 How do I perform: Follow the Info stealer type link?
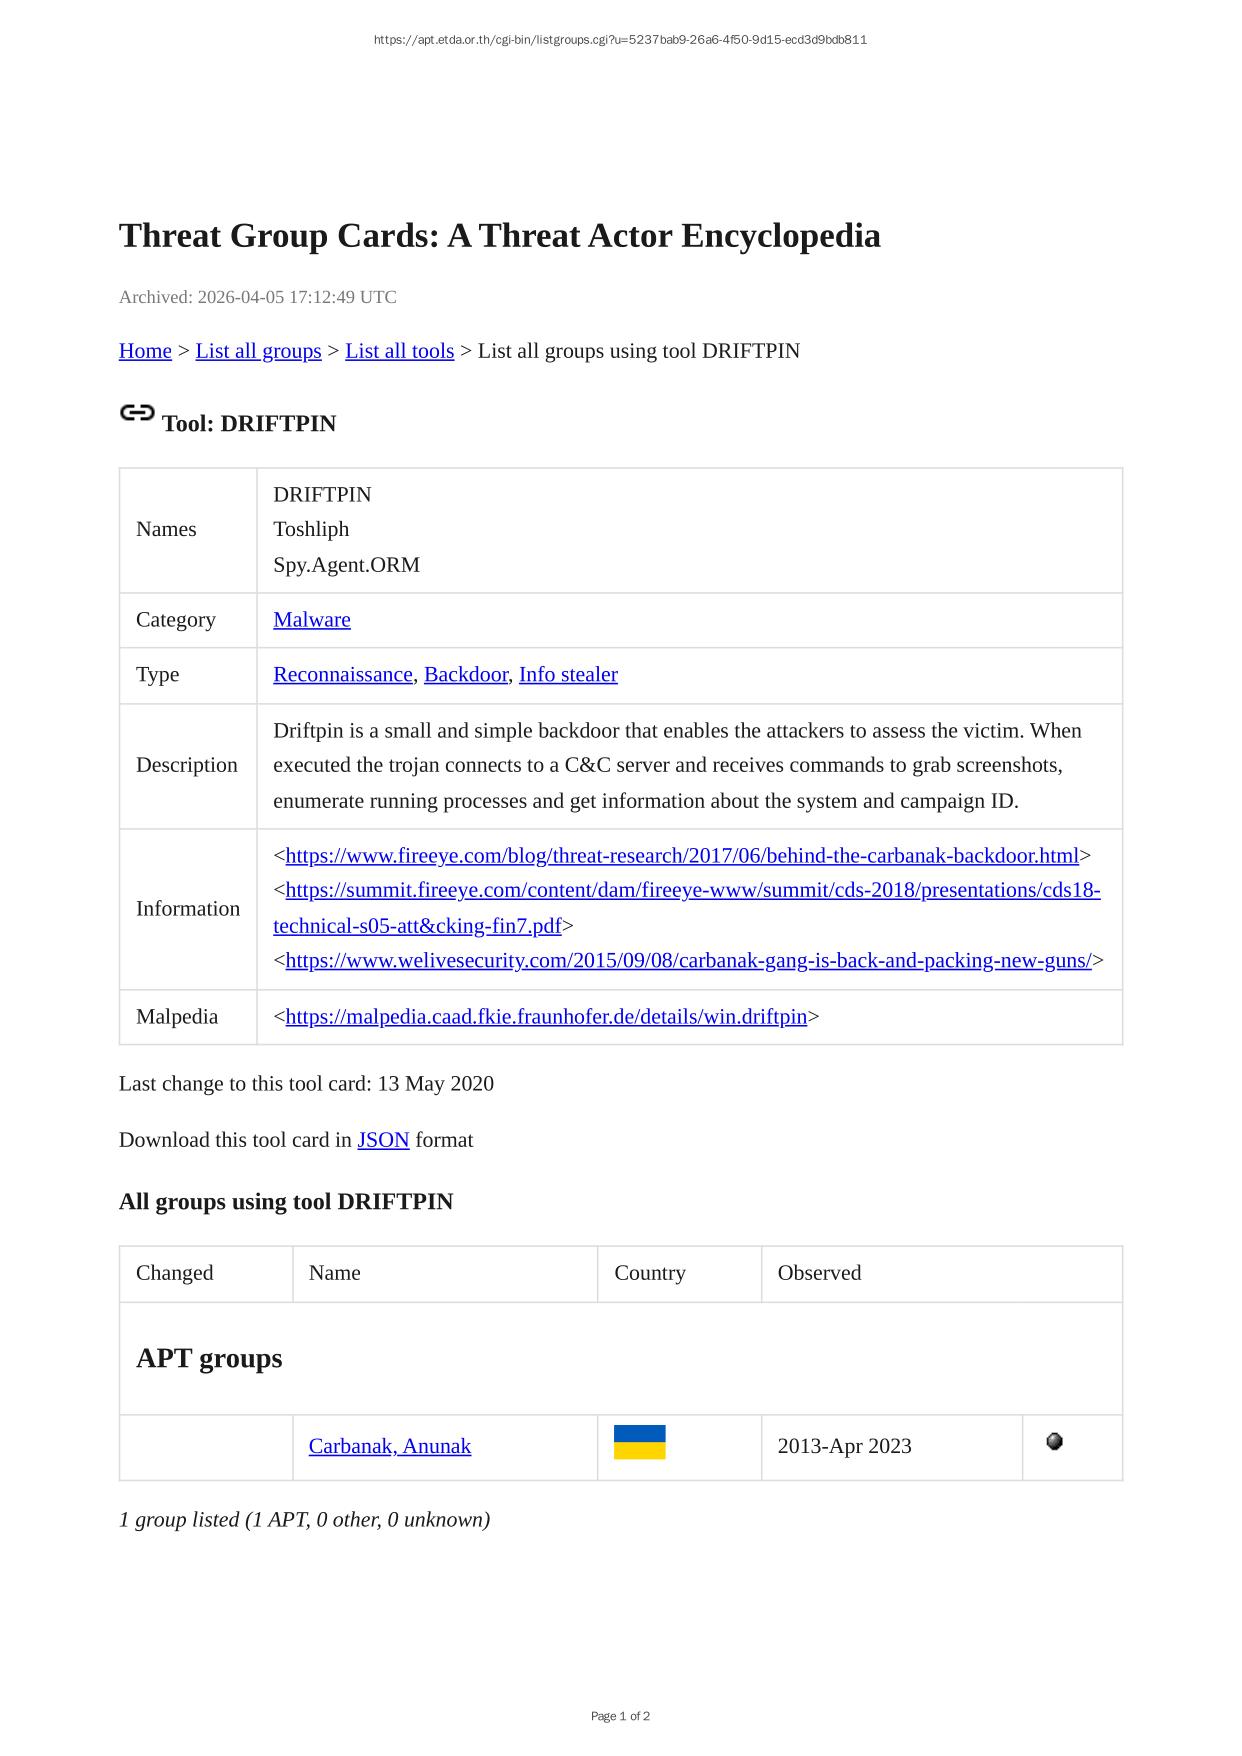(x=568, y=675)
